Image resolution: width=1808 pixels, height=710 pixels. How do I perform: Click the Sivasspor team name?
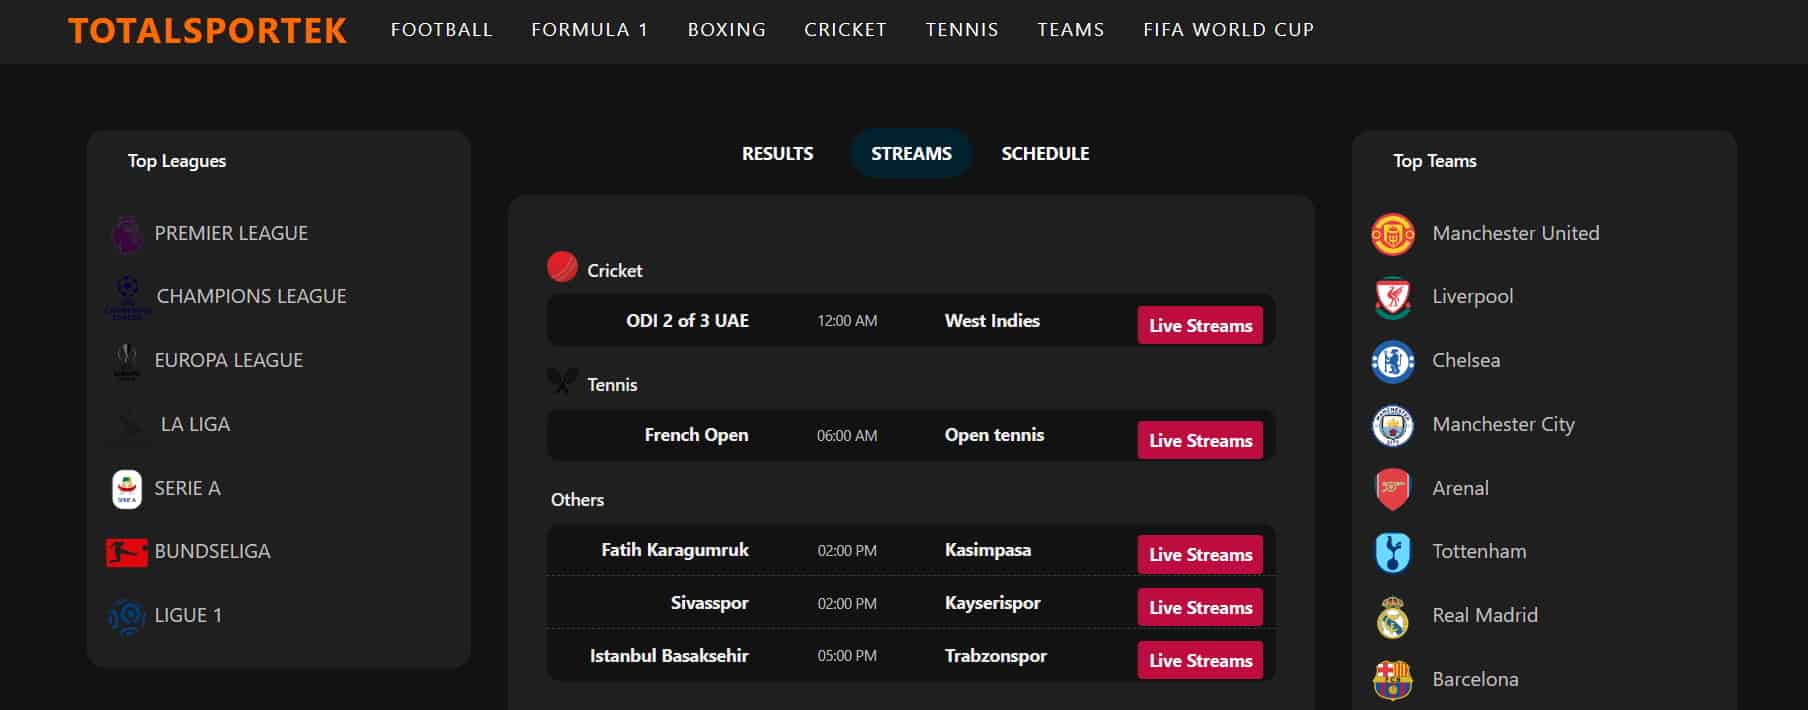coord(710,603)
